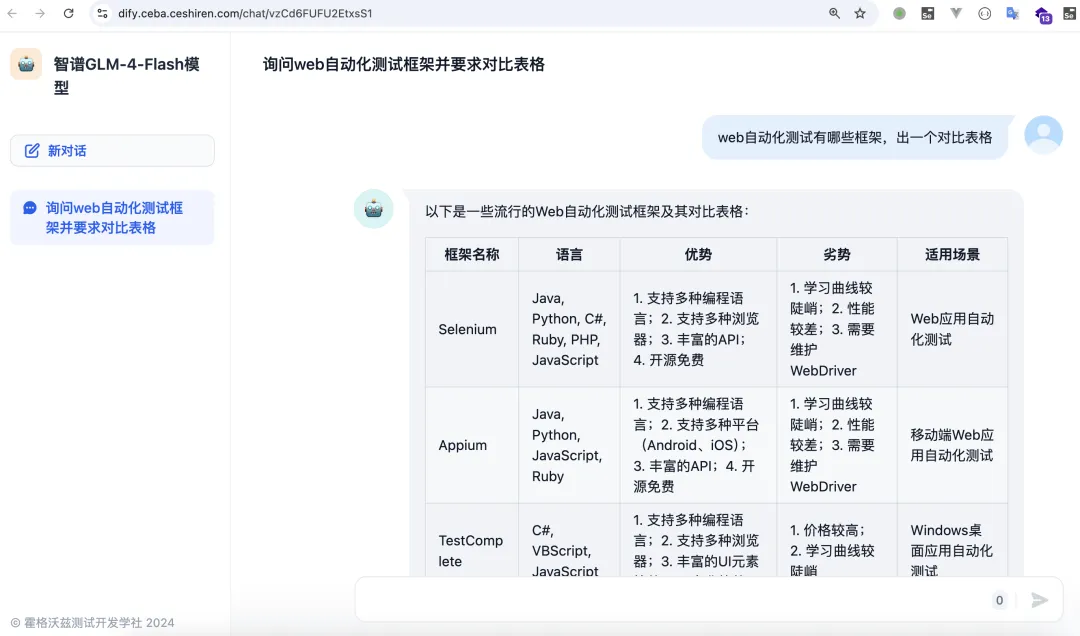This screenshot has width=1080, height=636.
Task: Open the last Se extension icon
Action: 1070,13
